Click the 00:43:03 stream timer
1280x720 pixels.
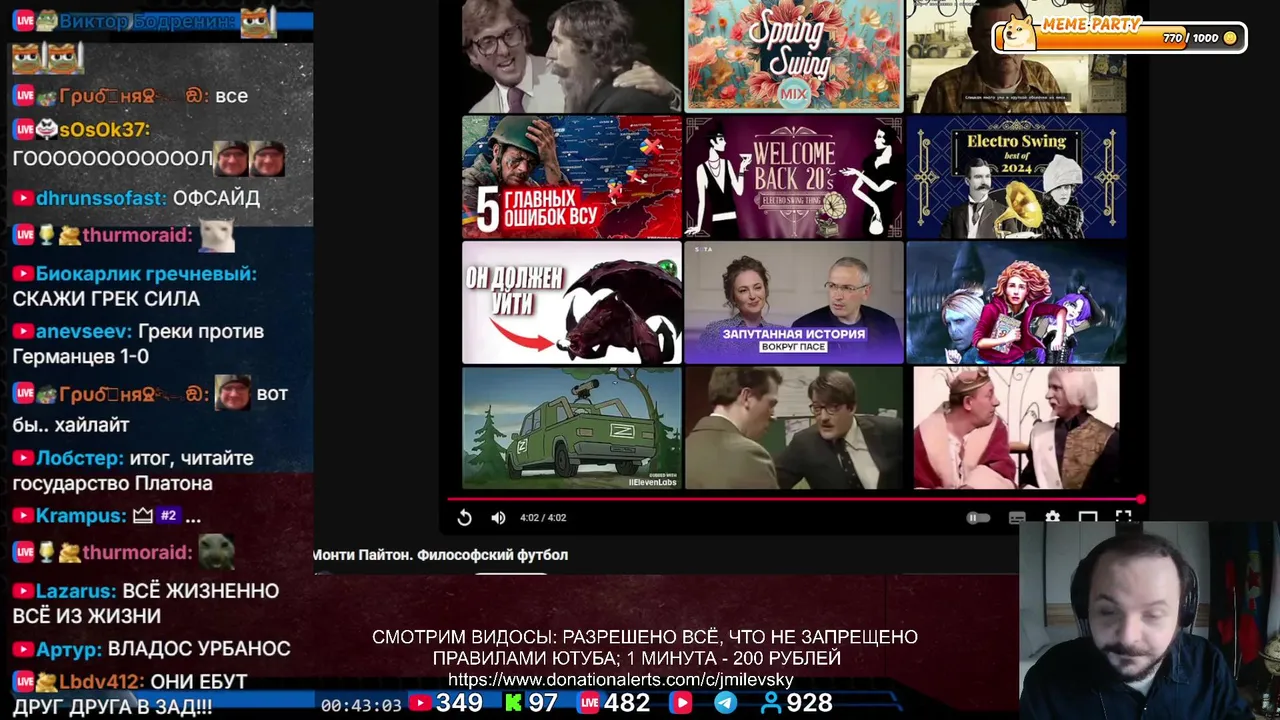pyautogui.click(x=361, y=705)
